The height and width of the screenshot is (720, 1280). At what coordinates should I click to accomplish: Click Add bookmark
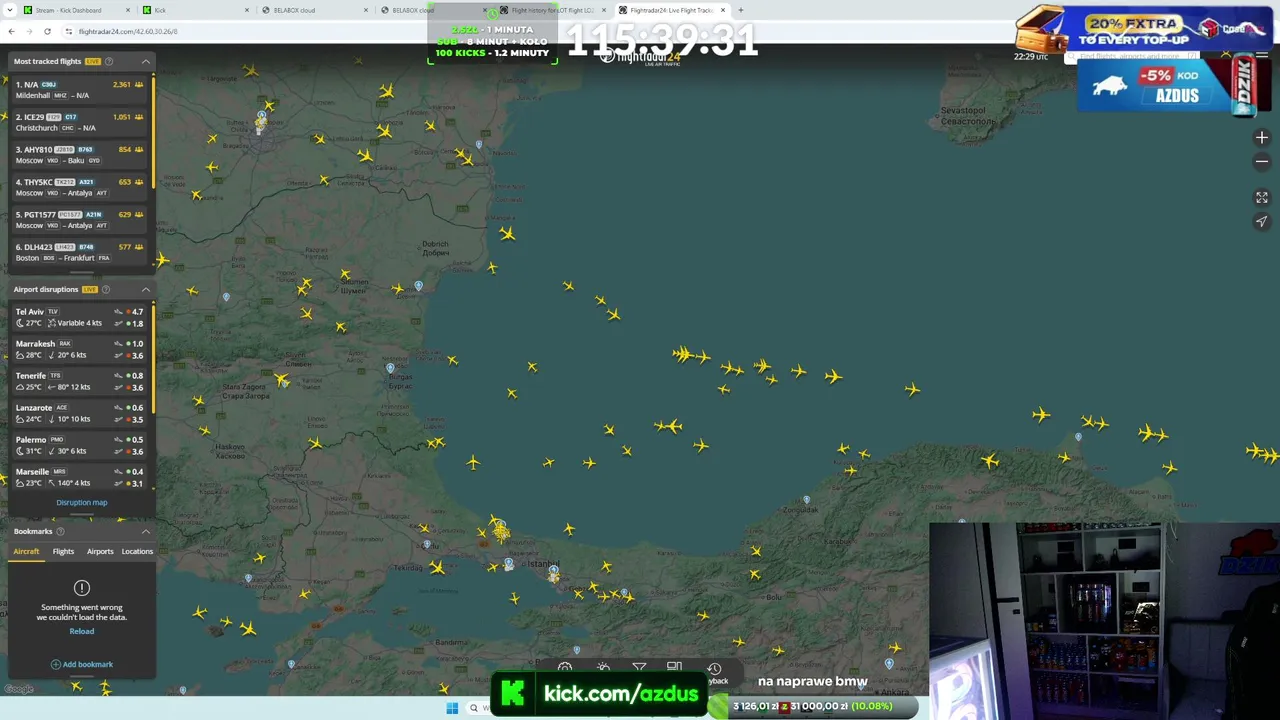click(x=82, y=665)
